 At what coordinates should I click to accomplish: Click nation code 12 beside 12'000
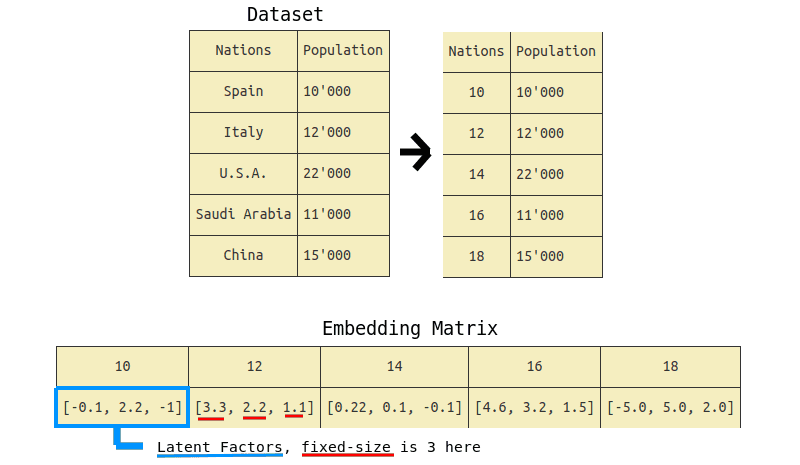pos(477,134)
